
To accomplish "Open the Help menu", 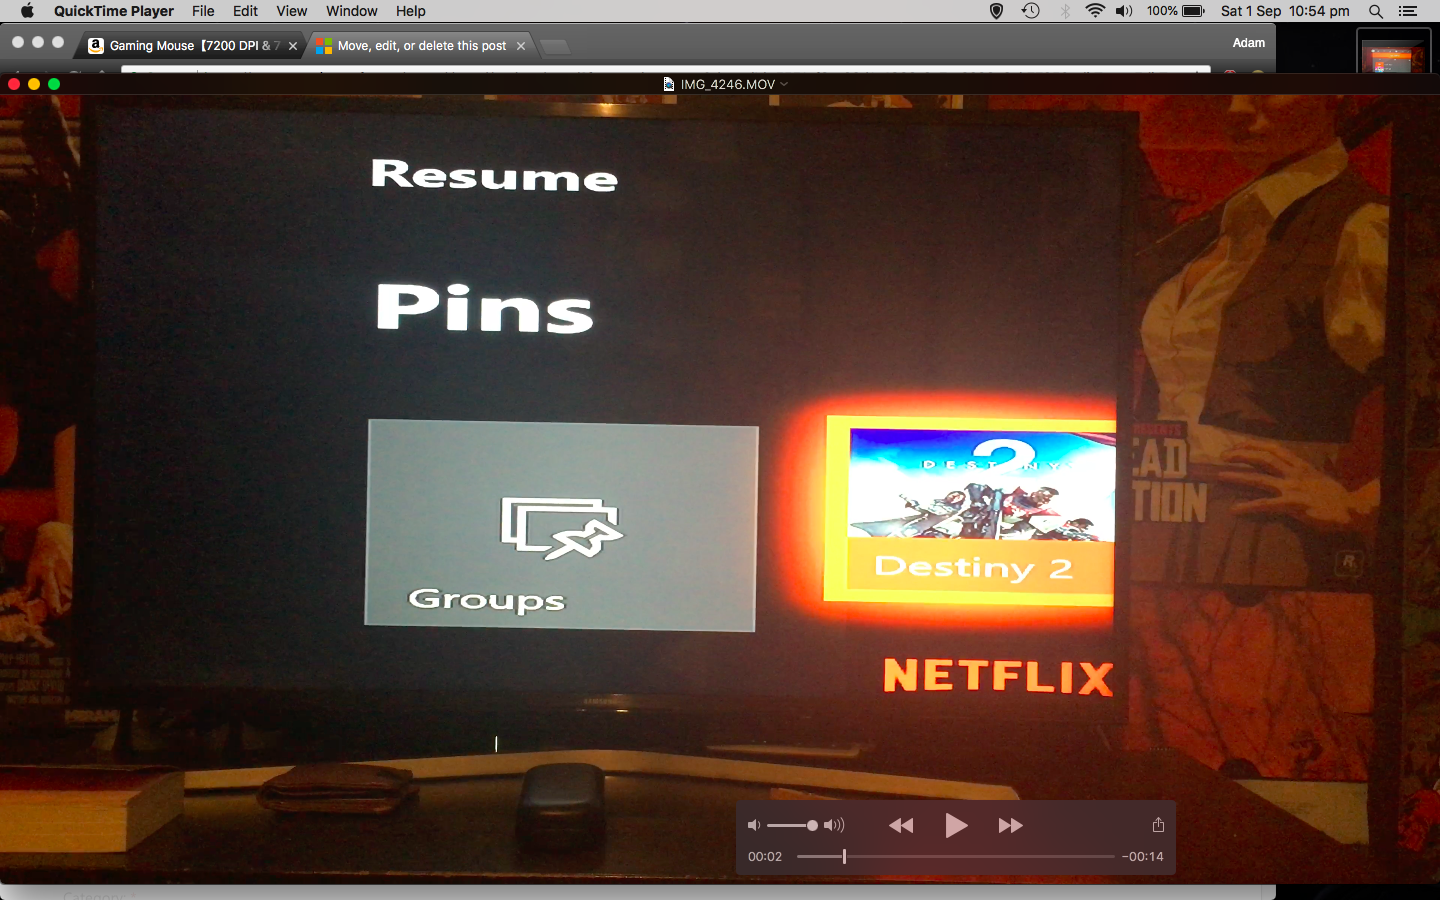I will pyautogui.click(x=411, y=11).
